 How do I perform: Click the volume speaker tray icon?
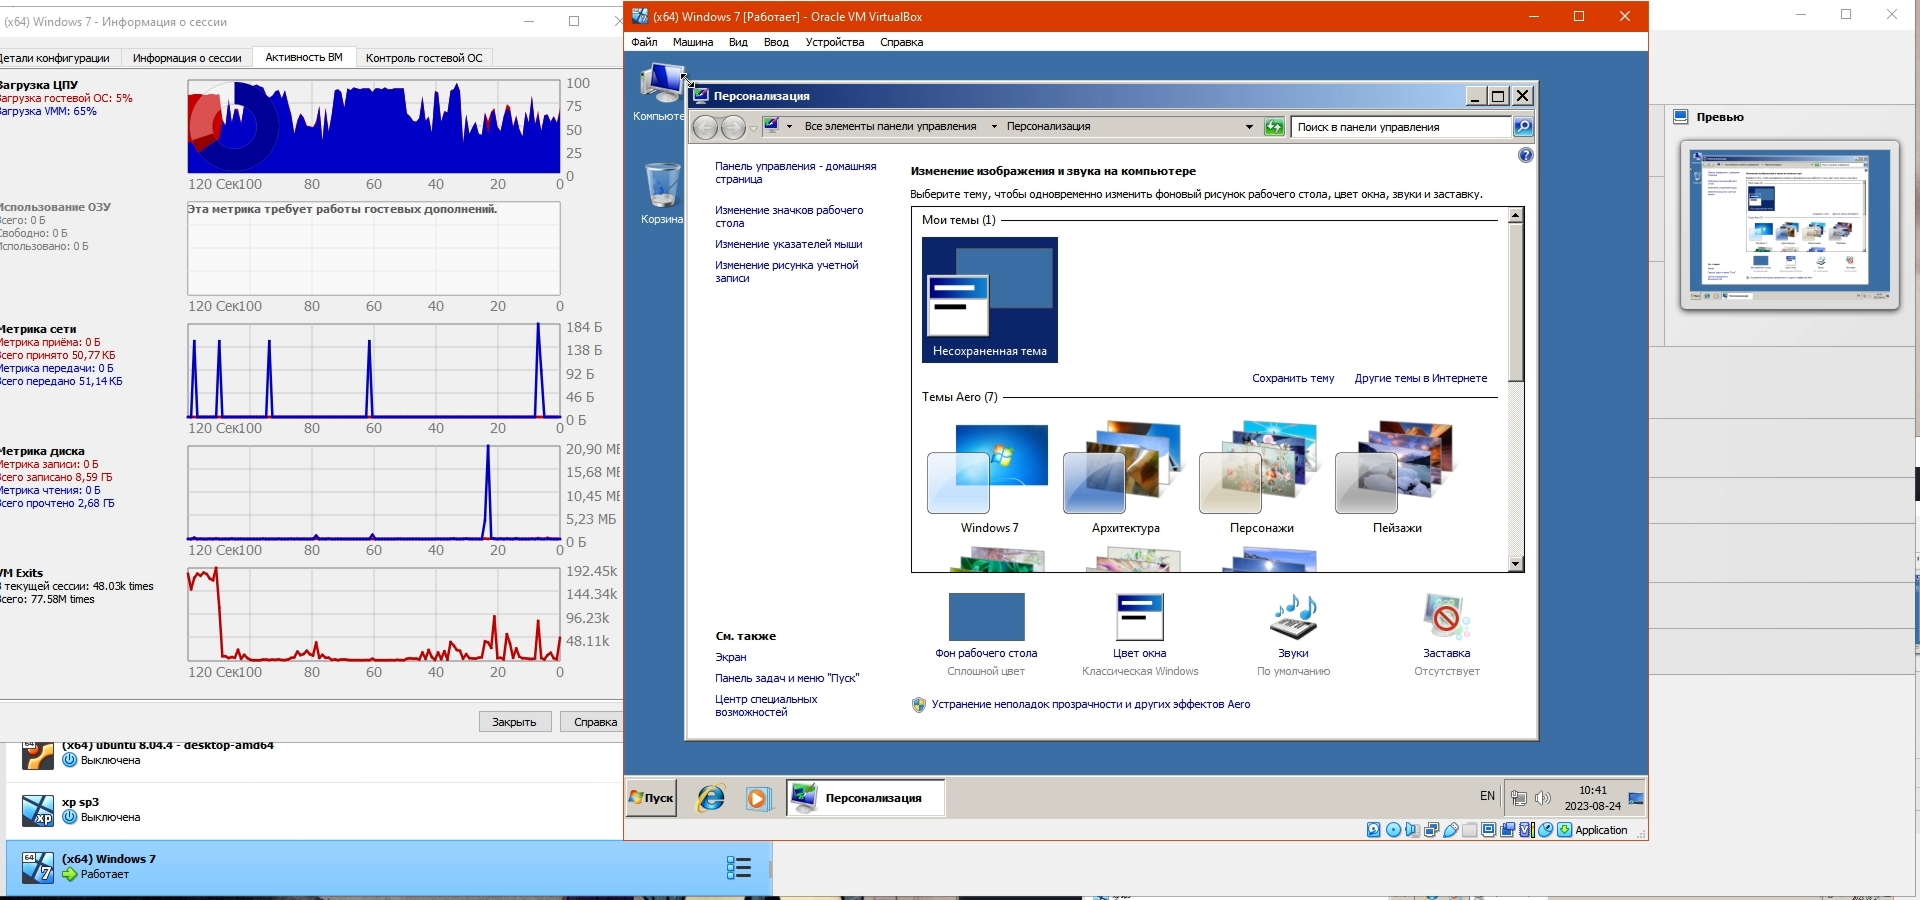click(1542, 798)
